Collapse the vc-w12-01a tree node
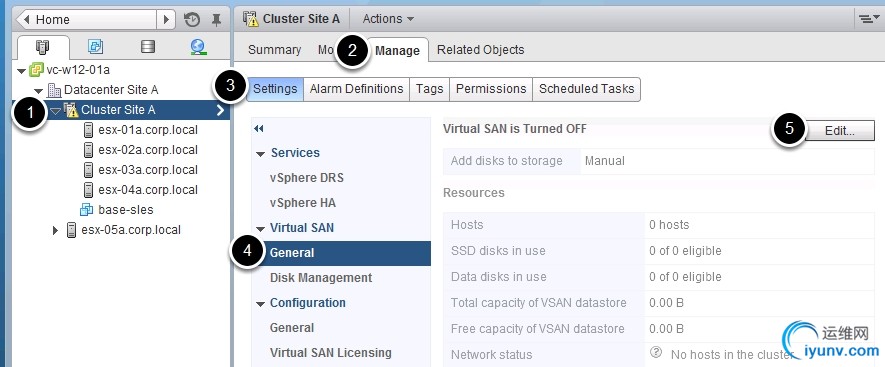 (21, 71)
